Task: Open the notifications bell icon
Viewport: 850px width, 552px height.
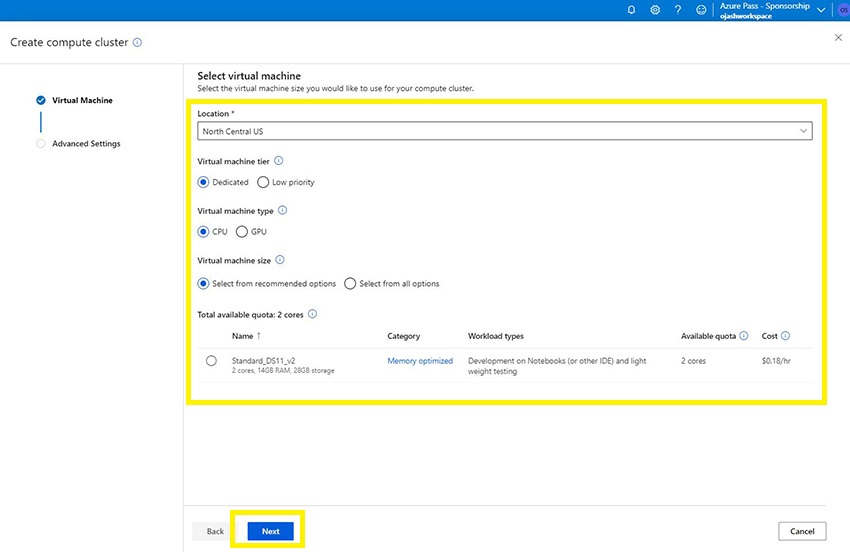Action: click(631, 10)
